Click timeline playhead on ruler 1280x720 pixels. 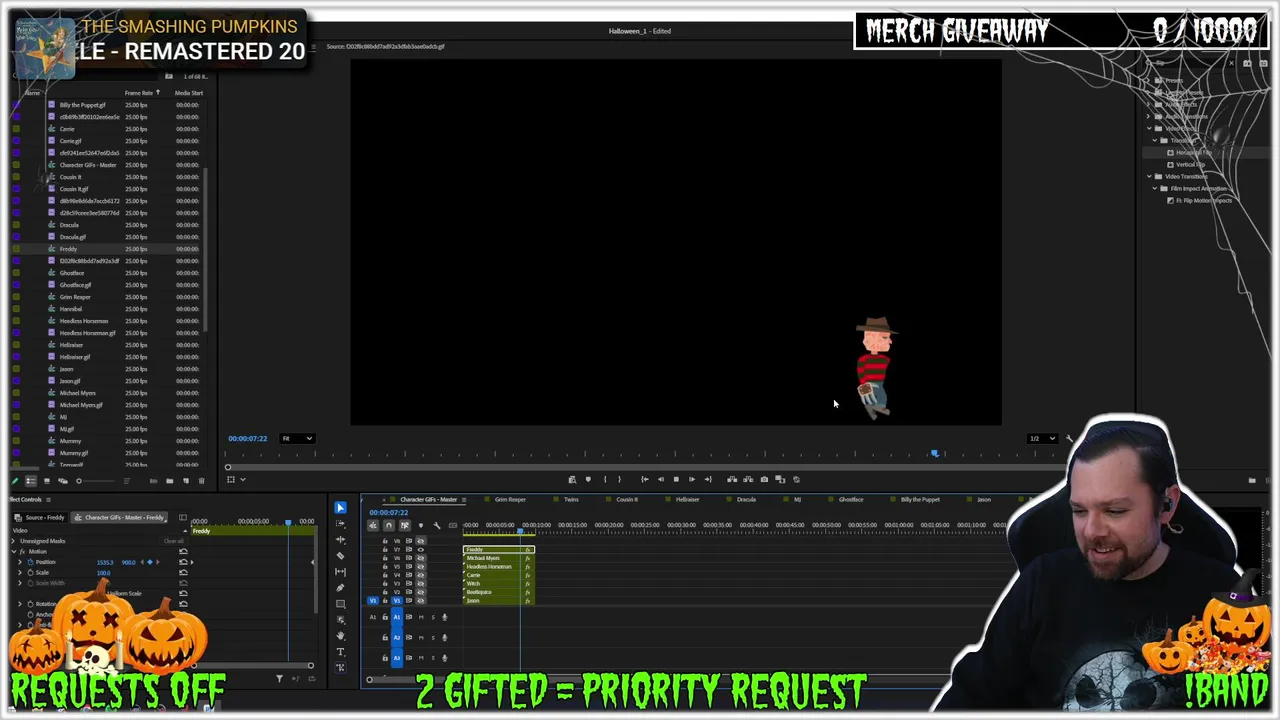click(520, 531)
